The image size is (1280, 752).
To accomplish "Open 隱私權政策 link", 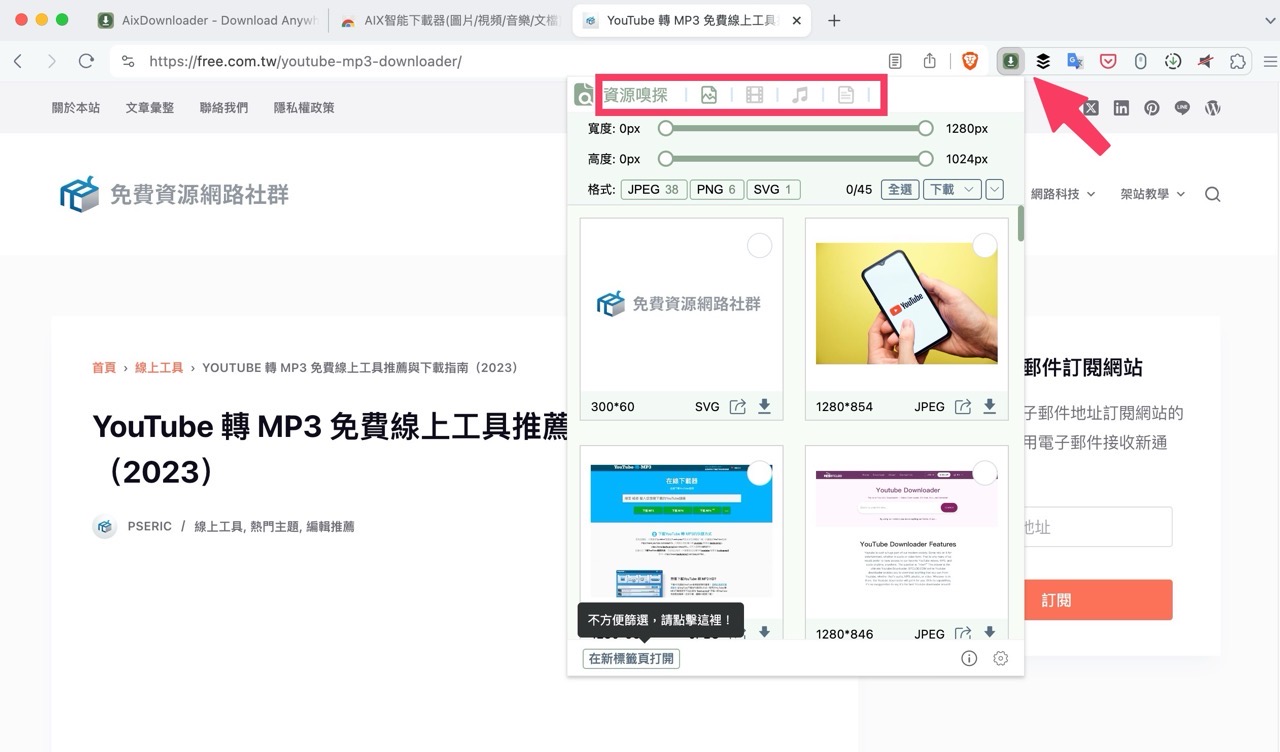I will coord(304,108).
